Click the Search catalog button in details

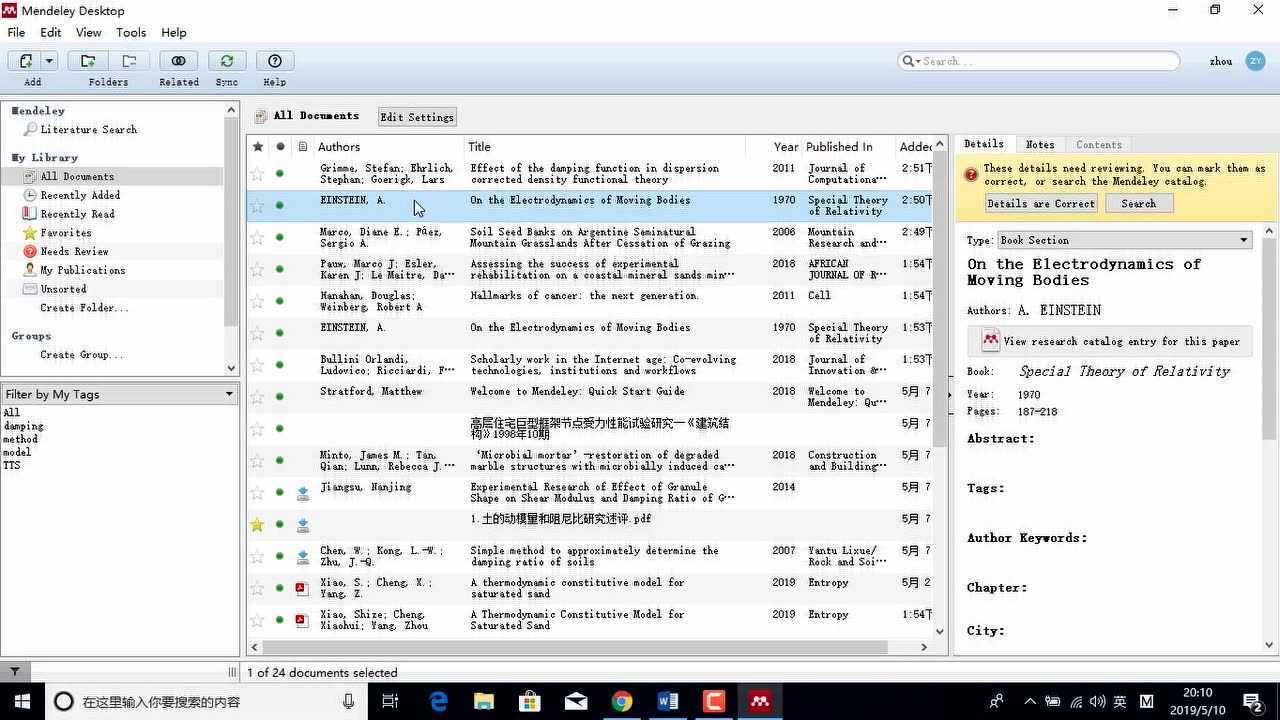pos(1138,203)
